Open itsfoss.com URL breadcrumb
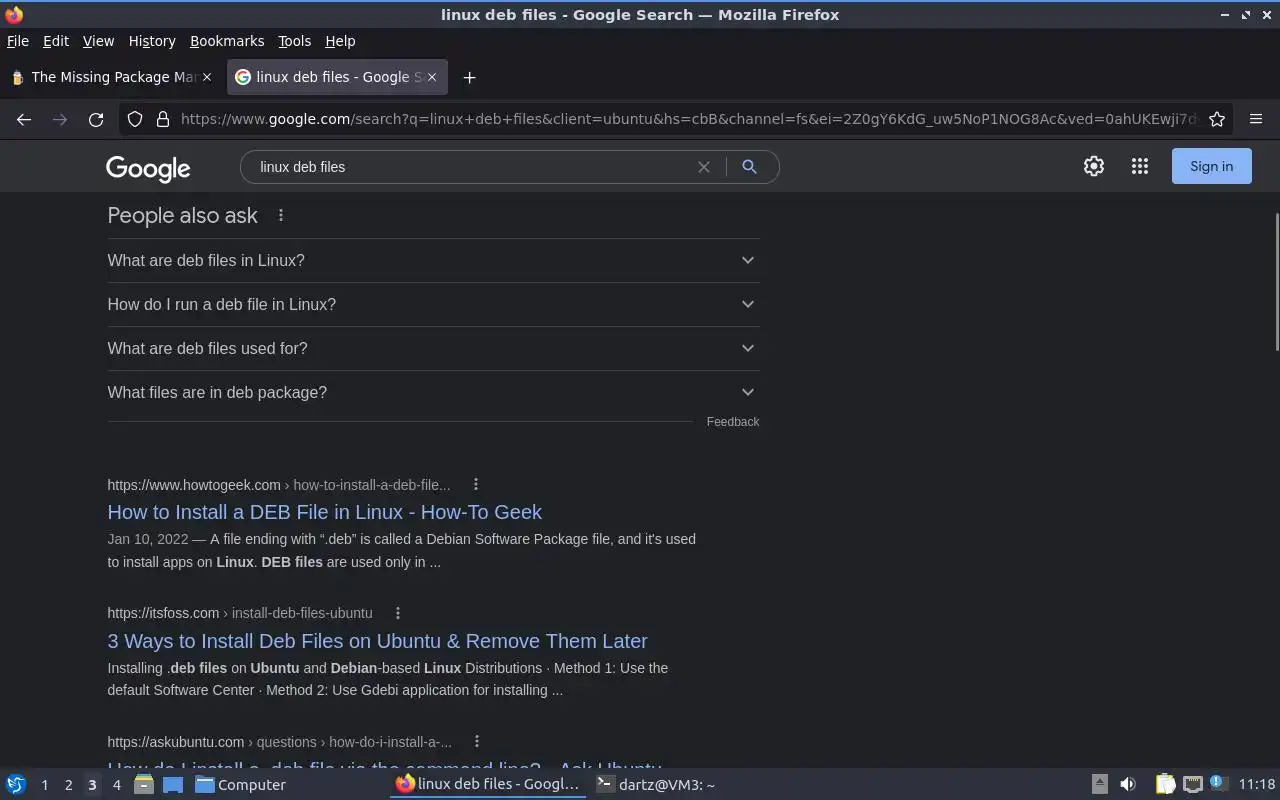1280x800 pixels. tap(240, 613)
